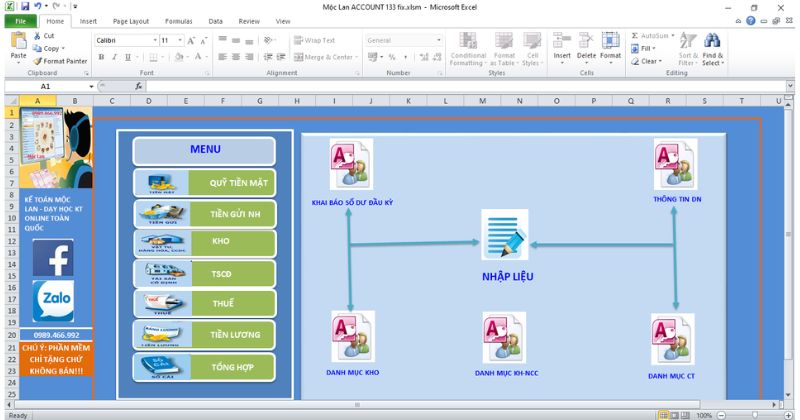Open the font name Calibri dropdown
The height and width of the screenshot is (420, 800).
click(x=155, y=40)
